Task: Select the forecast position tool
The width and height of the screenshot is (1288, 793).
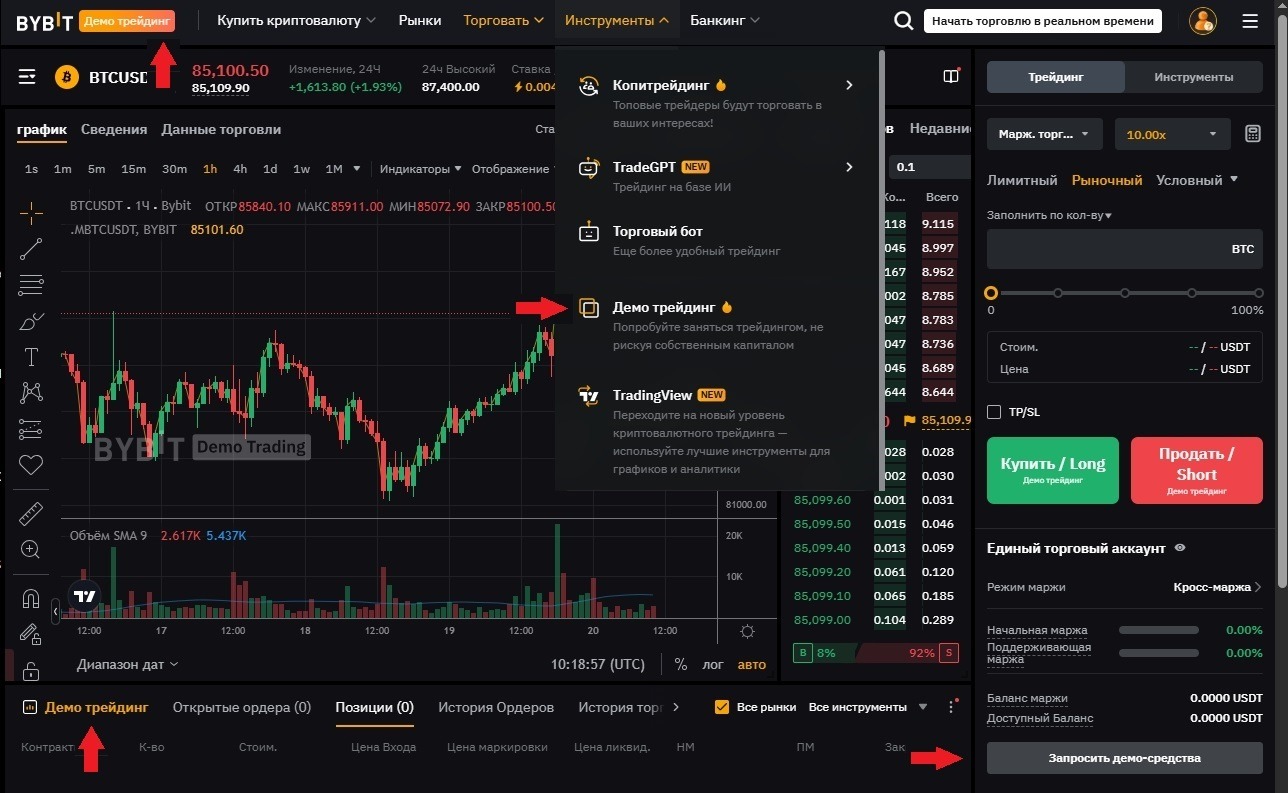Action: 31,429
